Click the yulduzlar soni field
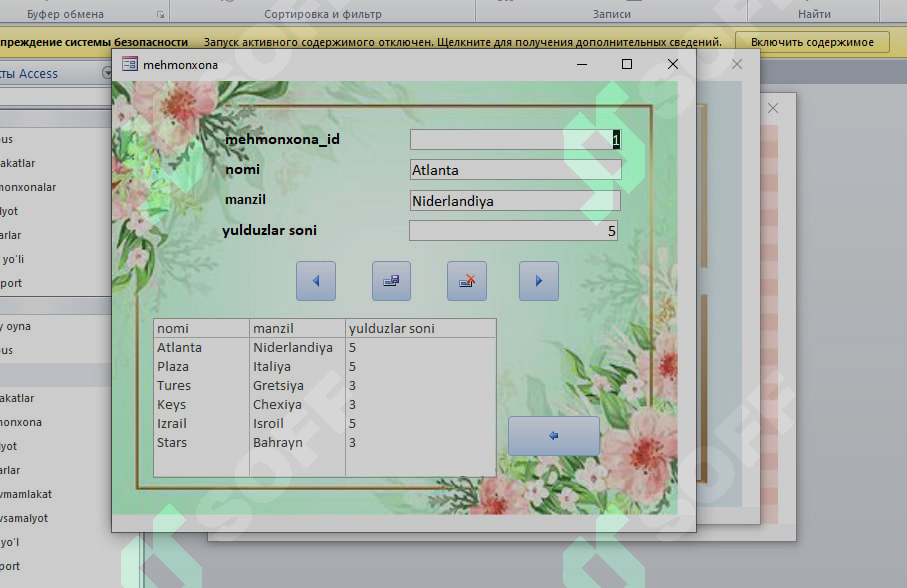 (514, 231)
